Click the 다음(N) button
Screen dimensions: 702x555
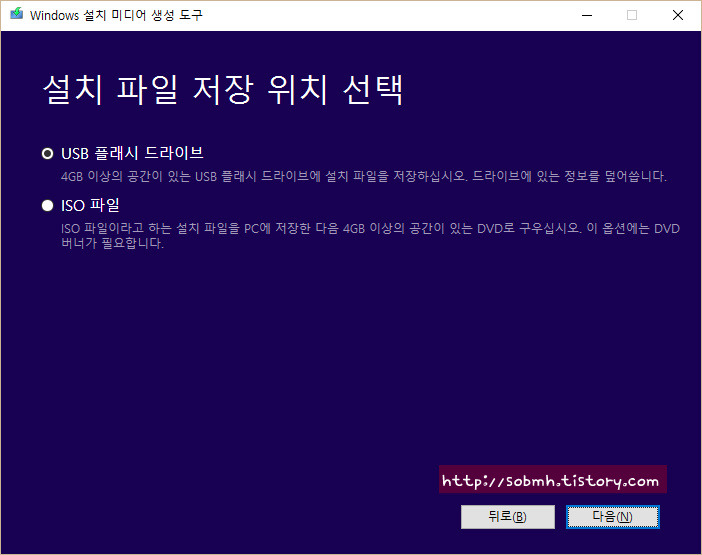pos(612,517)
